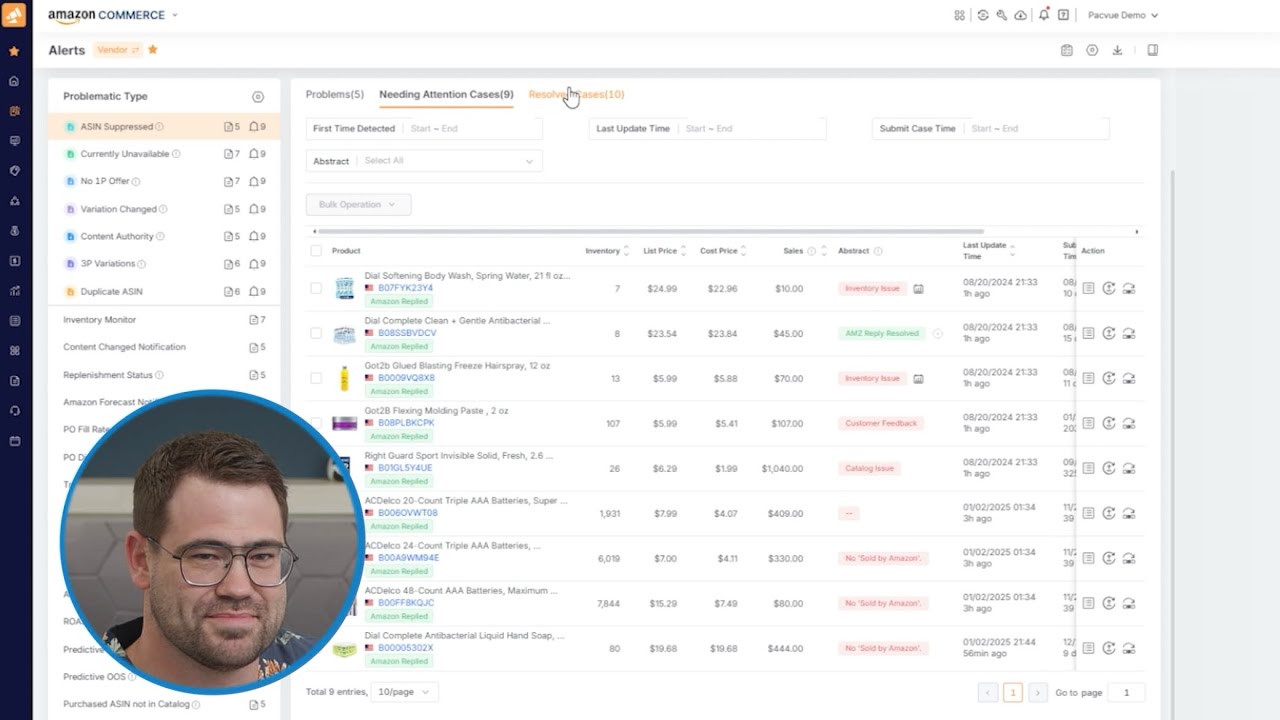This screenshot has width=1280, height=720.
Task: Click the Home icon in left sidebar
Action: pyautogui.click(x=14, y=81)
